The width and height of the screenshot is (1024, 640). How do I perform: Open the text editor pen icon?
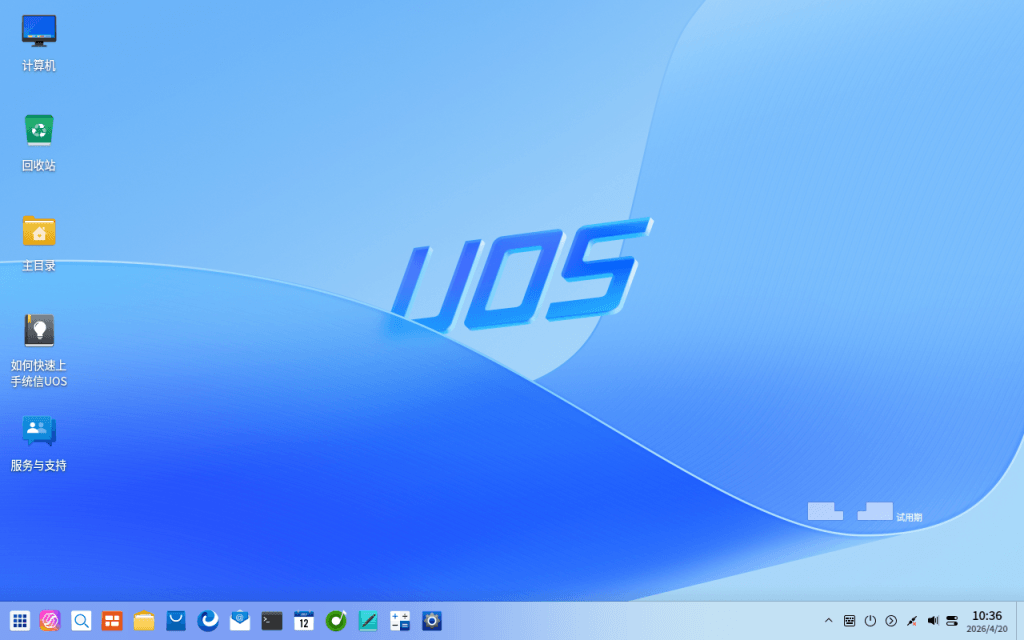[x=368, y=620]
